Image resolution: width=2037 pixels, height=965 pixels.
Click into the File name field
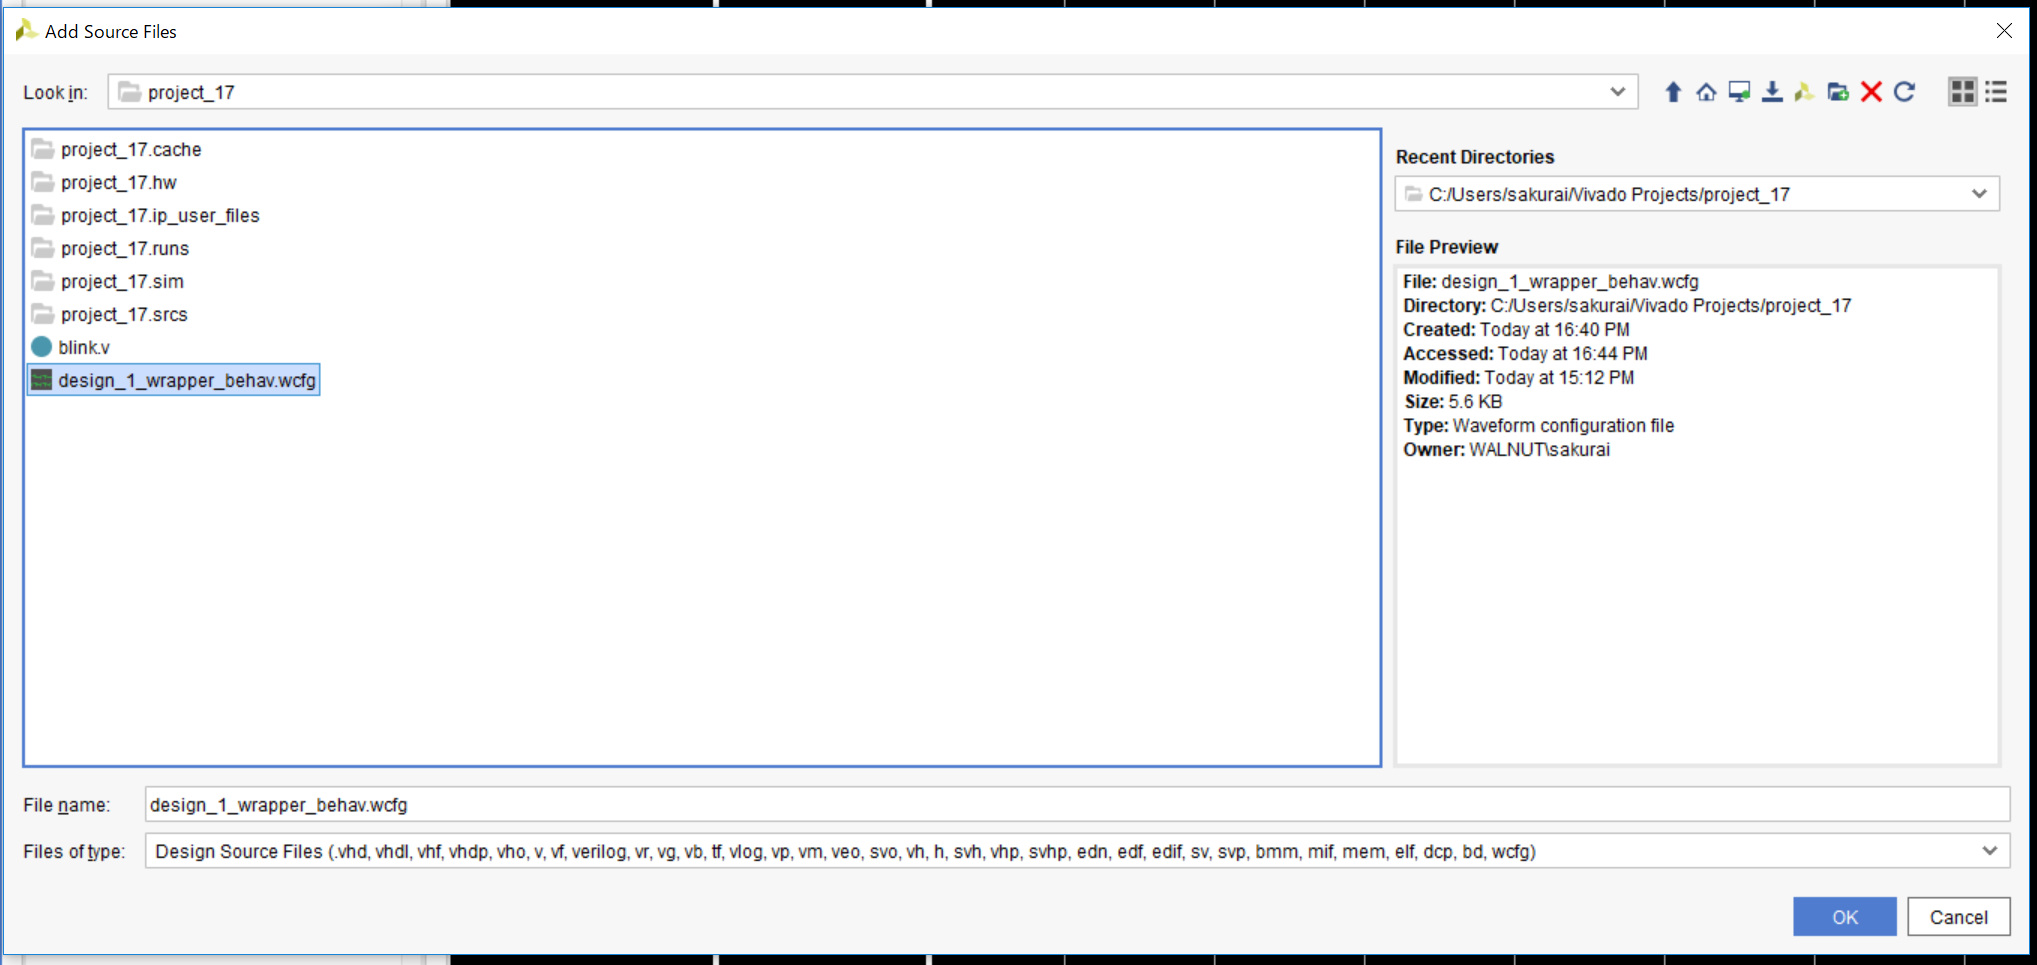[1075, 805]
